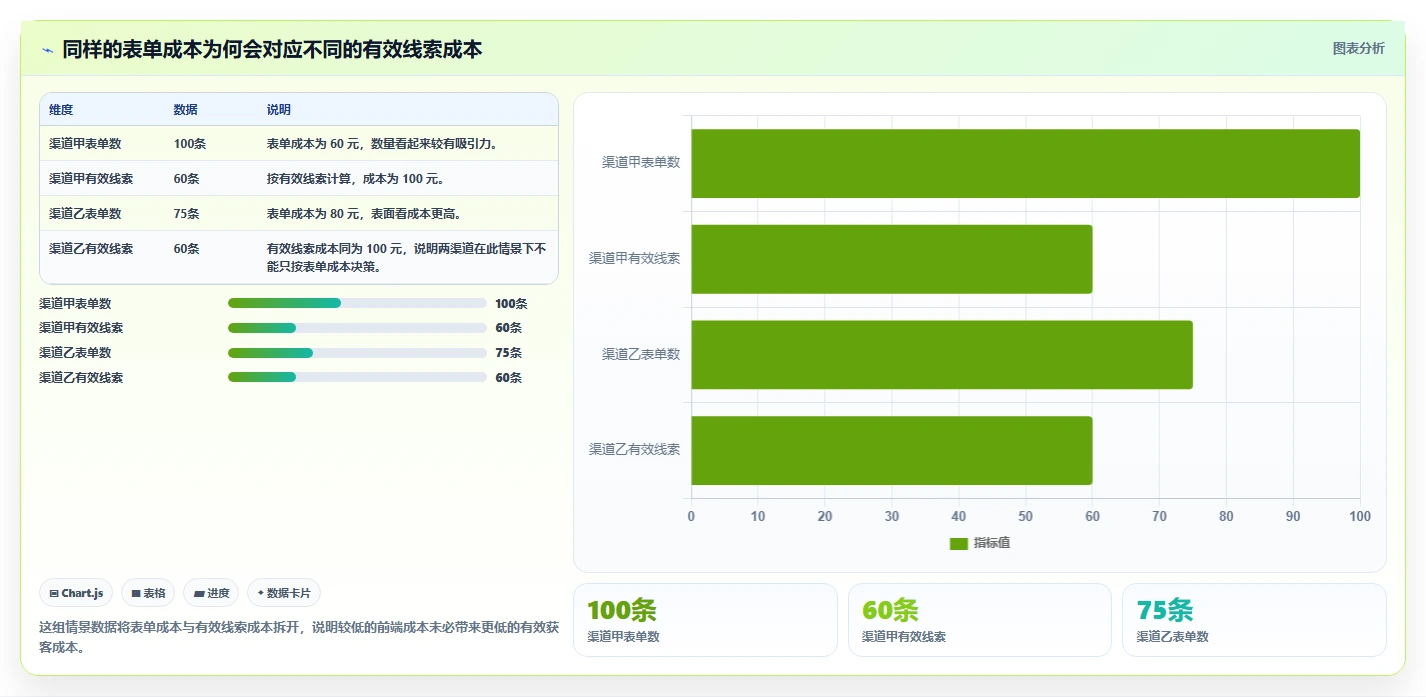Click the description 有效线索成本同为 100 元

(407, 258)
